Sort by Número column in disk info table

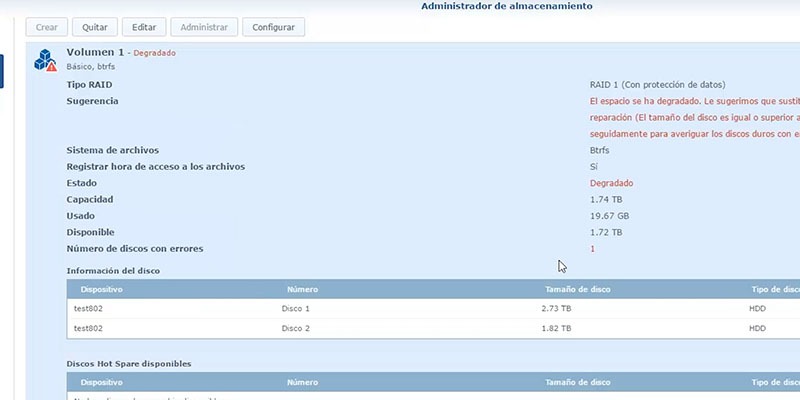(303, 289)
